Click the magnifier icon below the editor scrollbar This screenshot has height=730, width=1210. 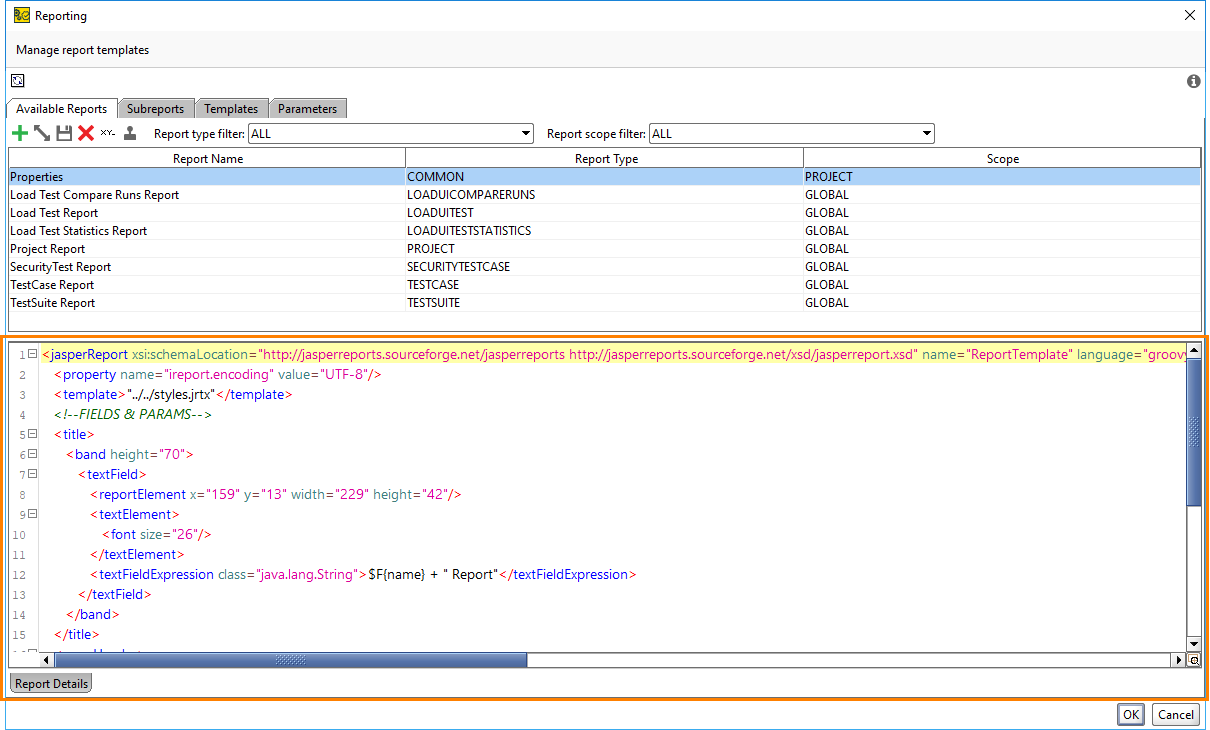pos(1194,660)
